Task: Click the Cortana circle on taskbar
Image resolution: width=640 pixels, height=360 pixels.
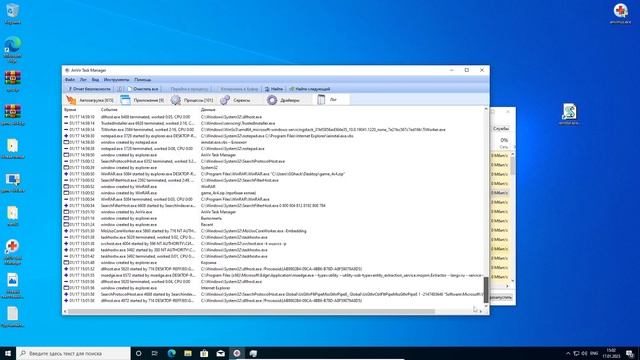Action: (x=138, y=353)
